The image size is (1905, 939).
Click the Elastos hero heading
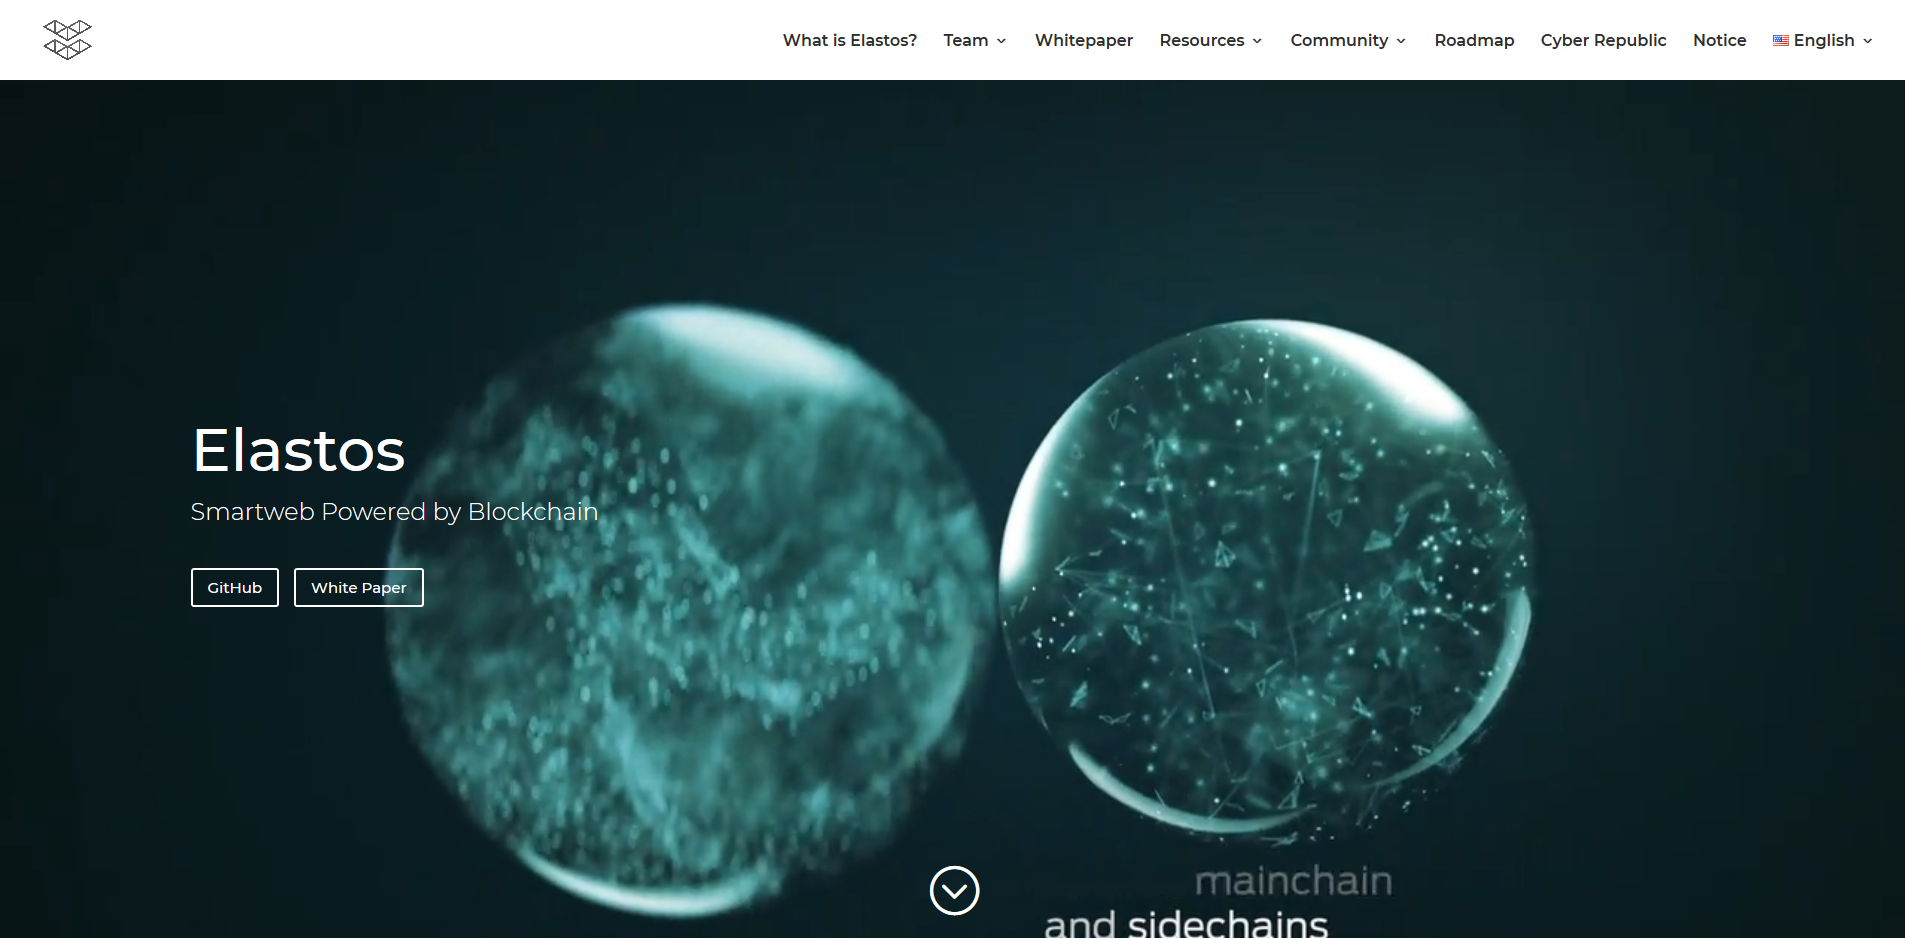coord(299,450)
